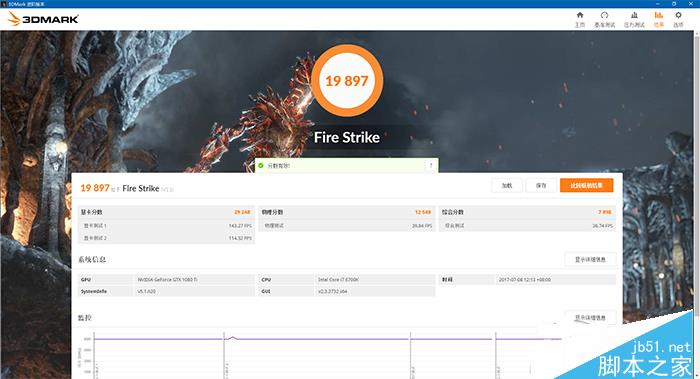Click the 36.74 FPS combined test result
The width and height of the screenshot is (700, 379).
(602, 226)
